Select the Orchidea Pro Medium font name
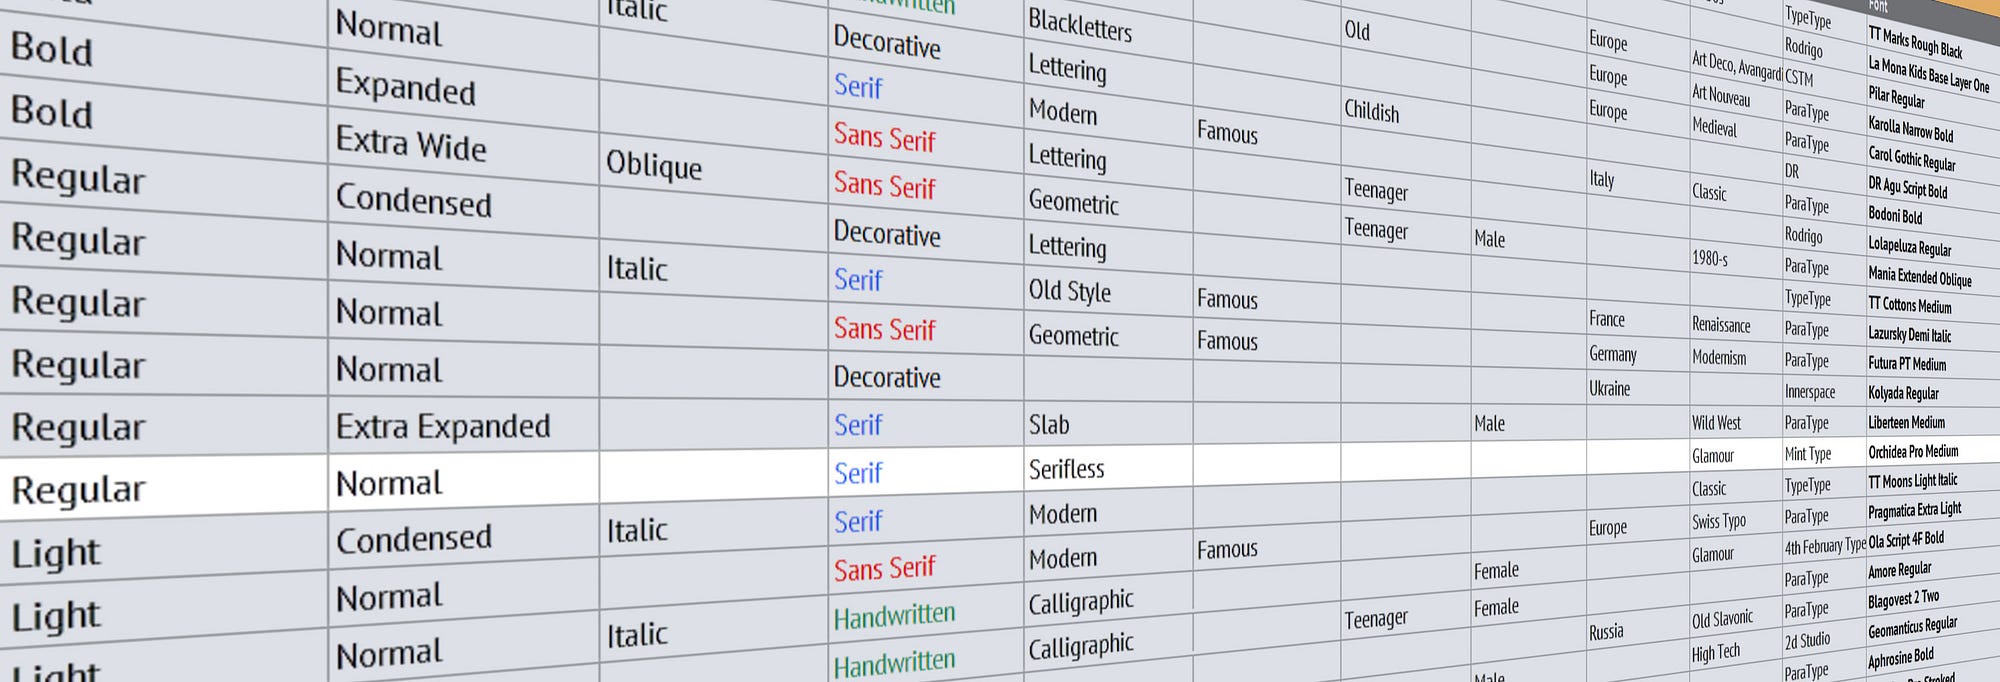The image size is (2000, 682). tap(1913, 452)
